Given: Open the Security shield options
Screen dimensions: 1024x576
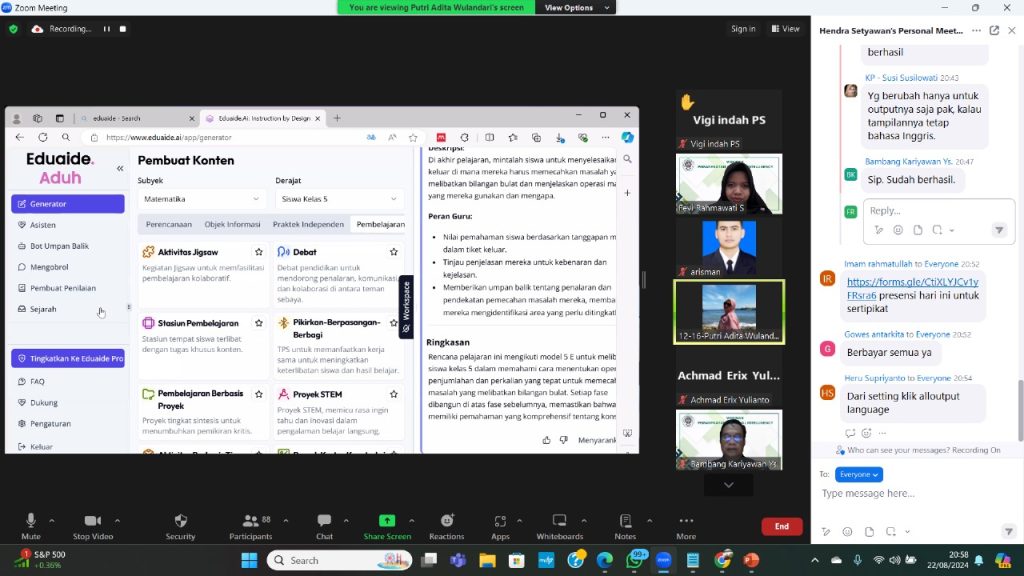Looking at the screenshot, I should coord(180,521).
